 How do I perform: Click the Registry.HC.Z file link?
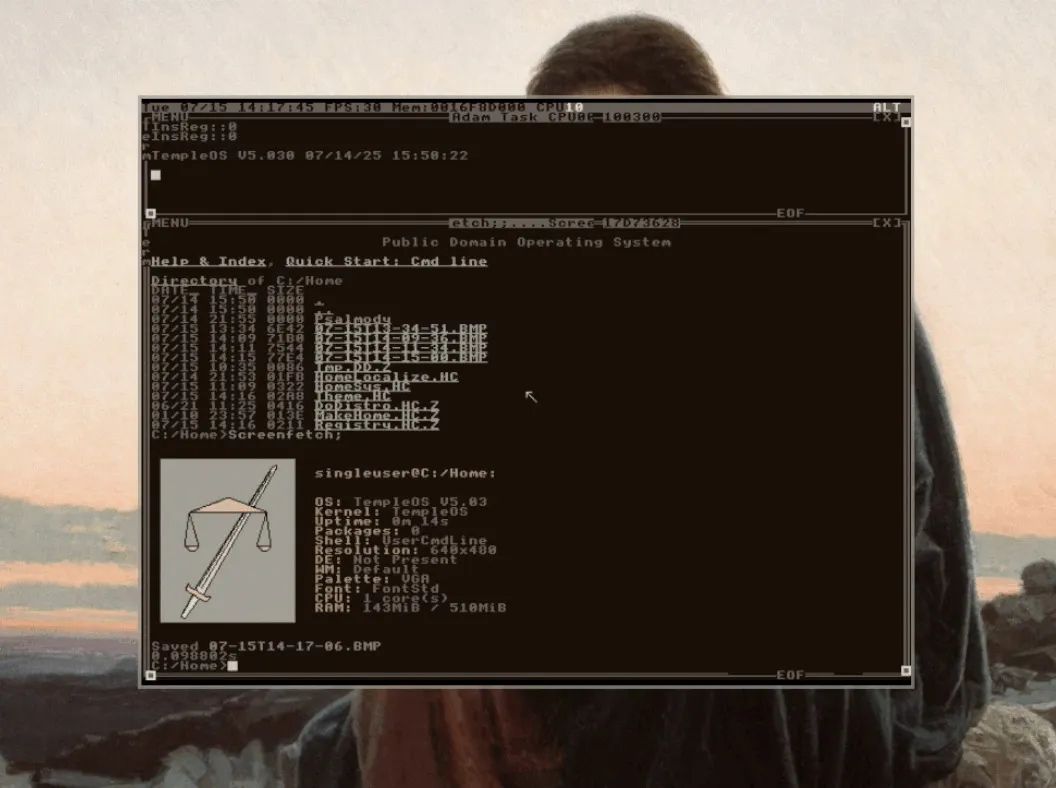(376, 425)
